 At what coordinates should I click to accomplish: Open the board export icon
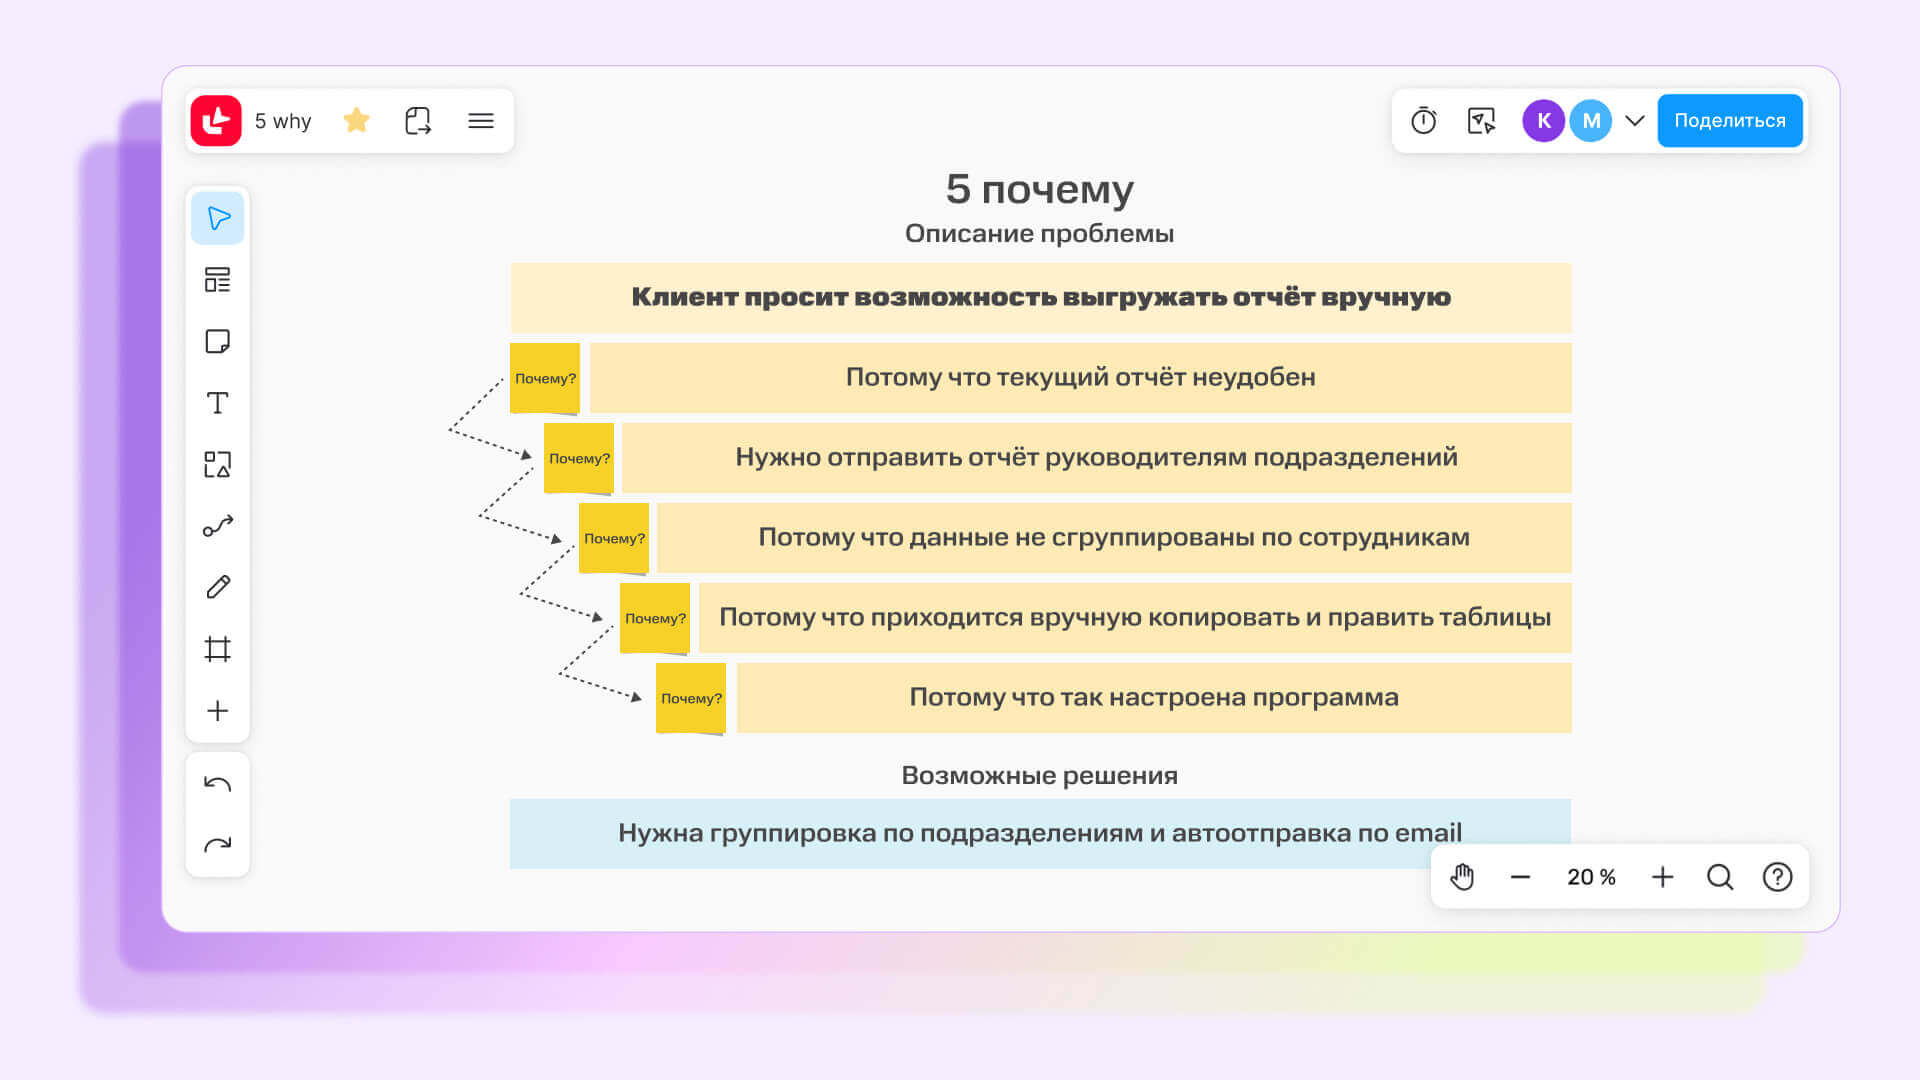tap(418, 121)
